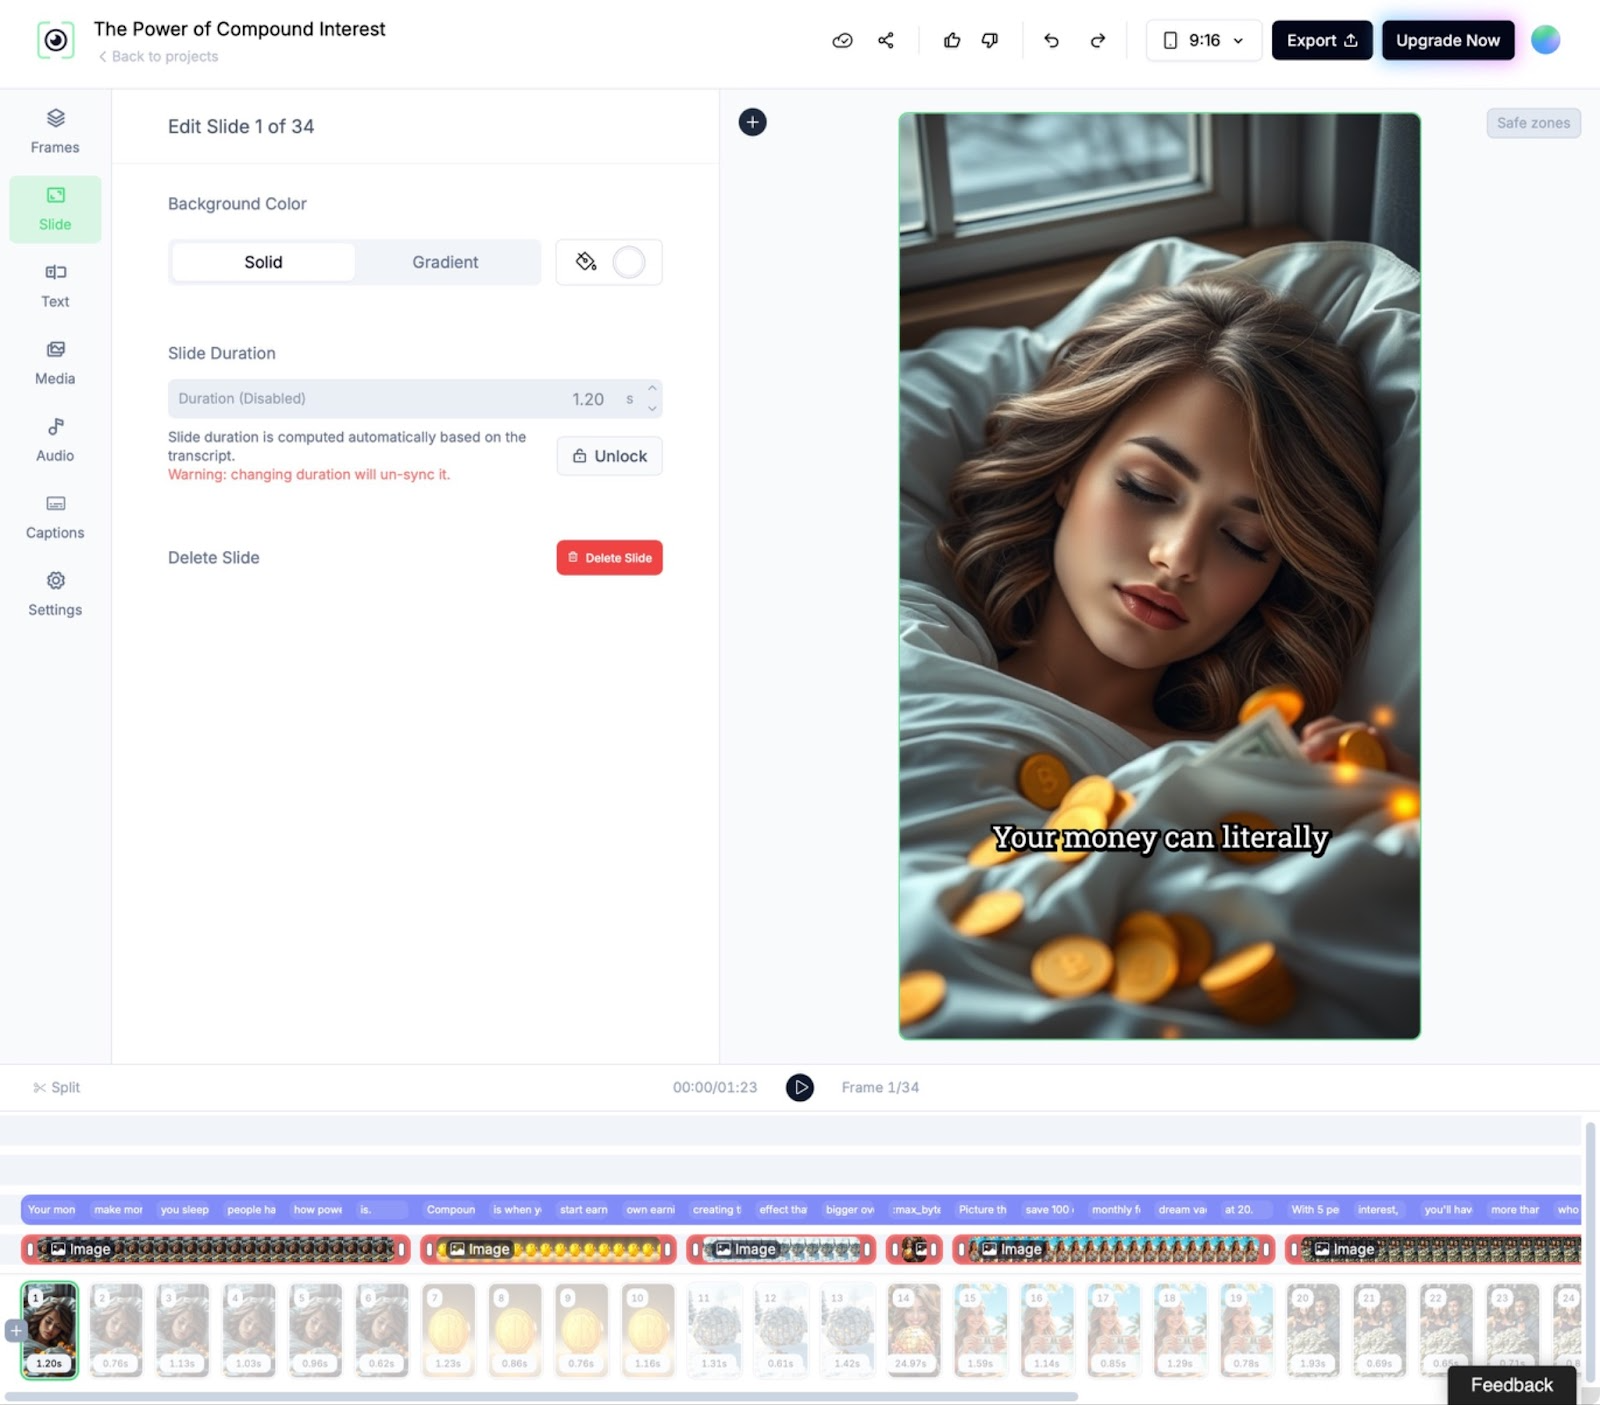This screenshot has height=1405, width=1600.
Task: Increase slide duration with up arrow
Action: click(x=652, y=389)
